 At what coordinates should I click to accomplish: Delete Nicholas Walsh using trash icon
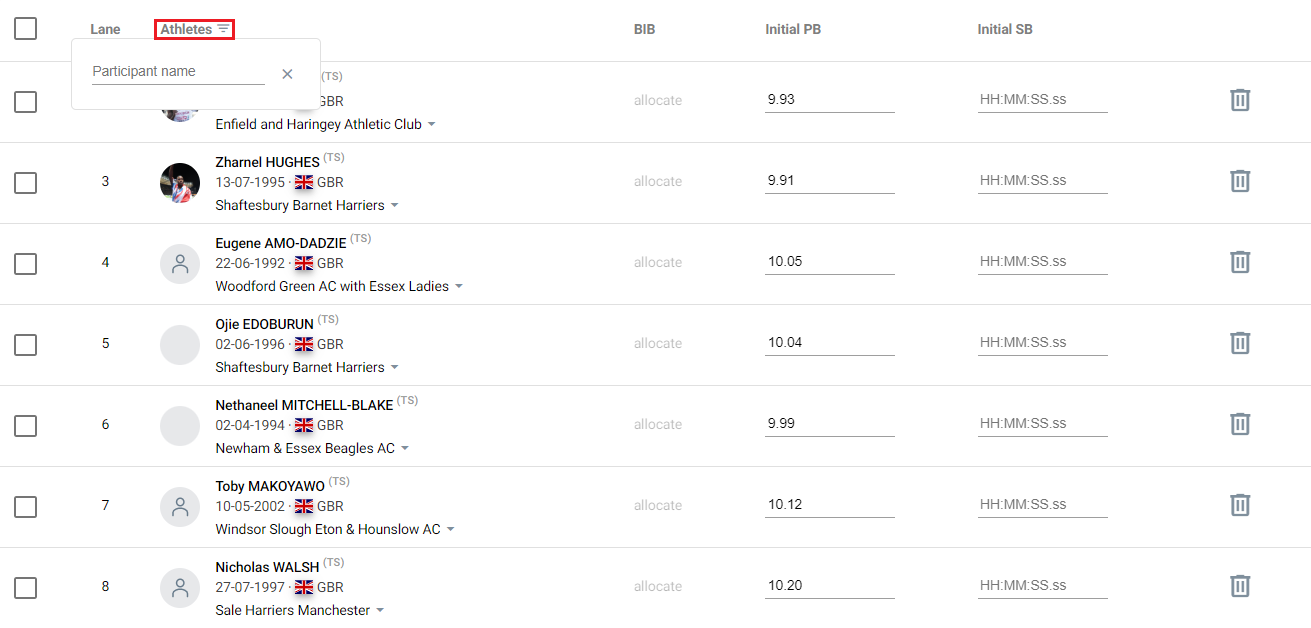1240,586
